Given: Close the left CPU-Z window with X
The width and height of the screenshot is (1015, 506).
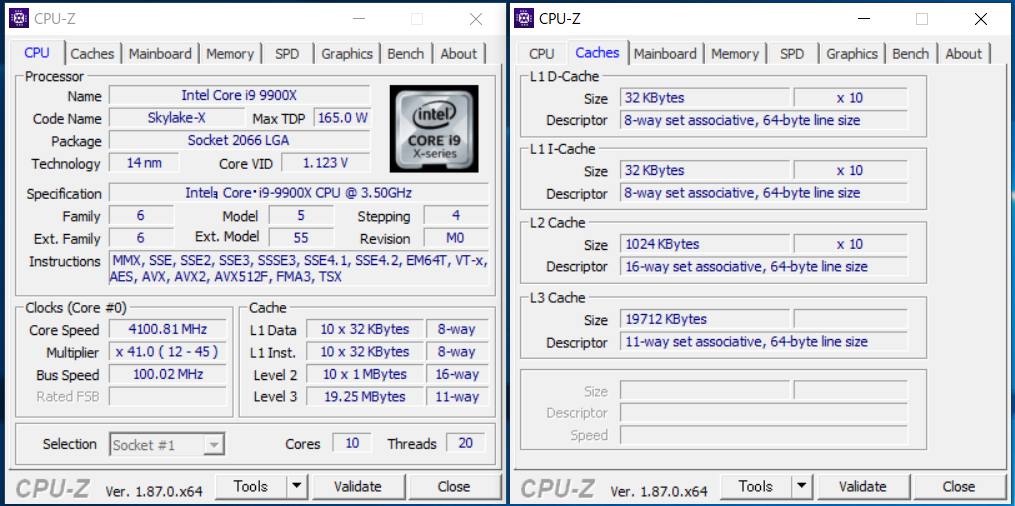Looking at the screenshot, I should pos(476,19).
